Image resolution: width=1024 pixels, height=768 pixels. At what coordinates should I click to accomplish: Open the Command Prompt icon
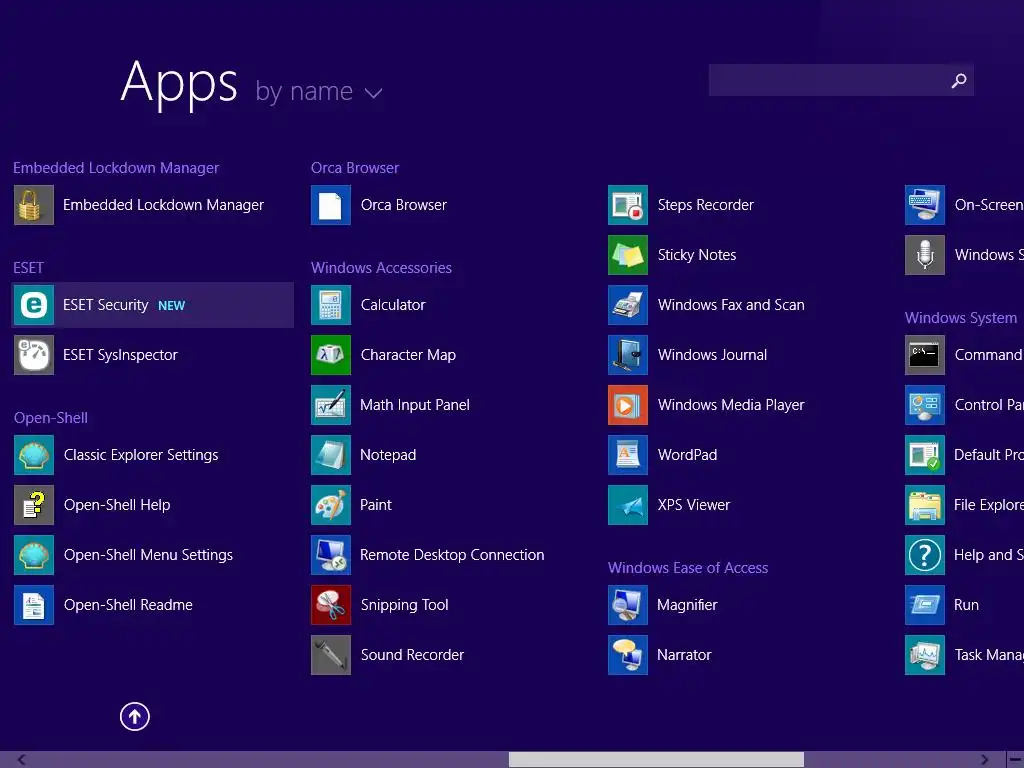(x=925, y=355)
